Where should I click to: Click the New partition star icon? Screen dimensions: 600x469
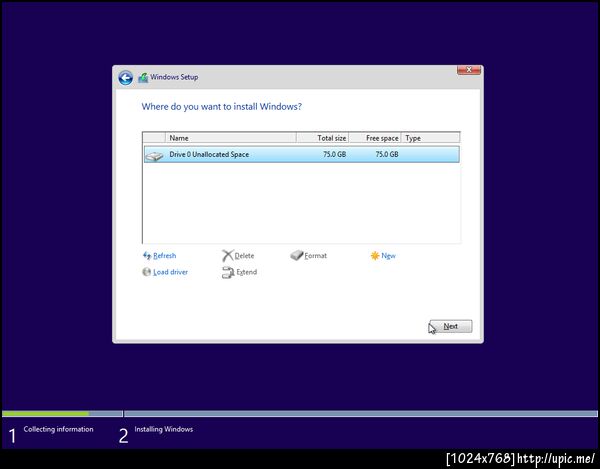point(375,256)
